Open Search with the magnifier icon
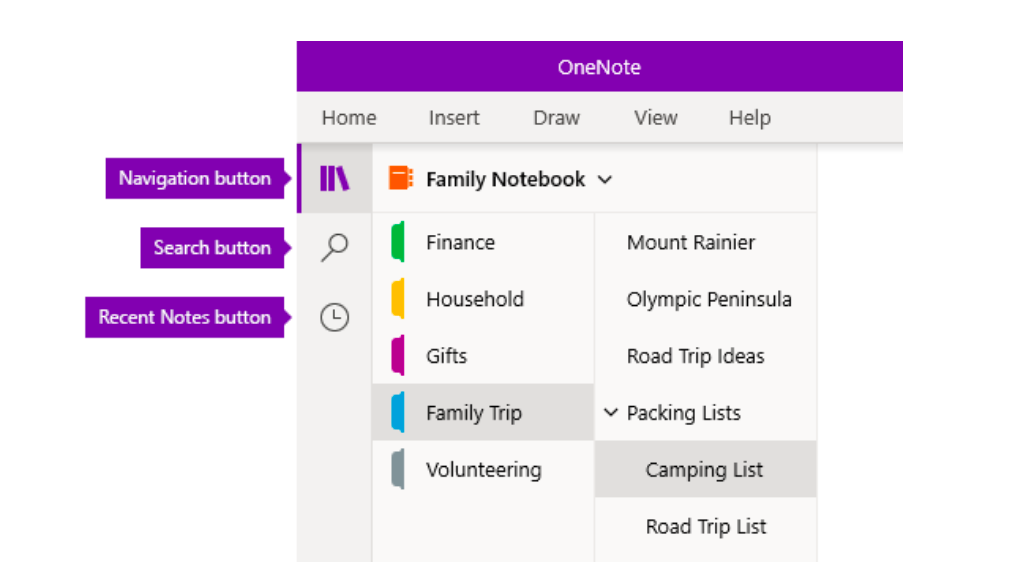Image resolution: width=1016 pixels, height=580 pixels. point(334,248)
